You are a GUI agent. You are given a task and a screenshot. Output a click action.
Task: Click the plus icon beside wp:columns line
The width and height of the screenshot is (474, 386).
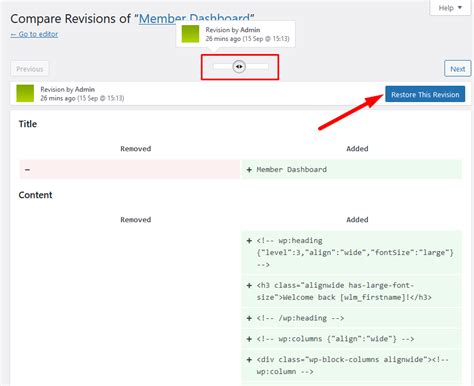click(x=249, y=339)
